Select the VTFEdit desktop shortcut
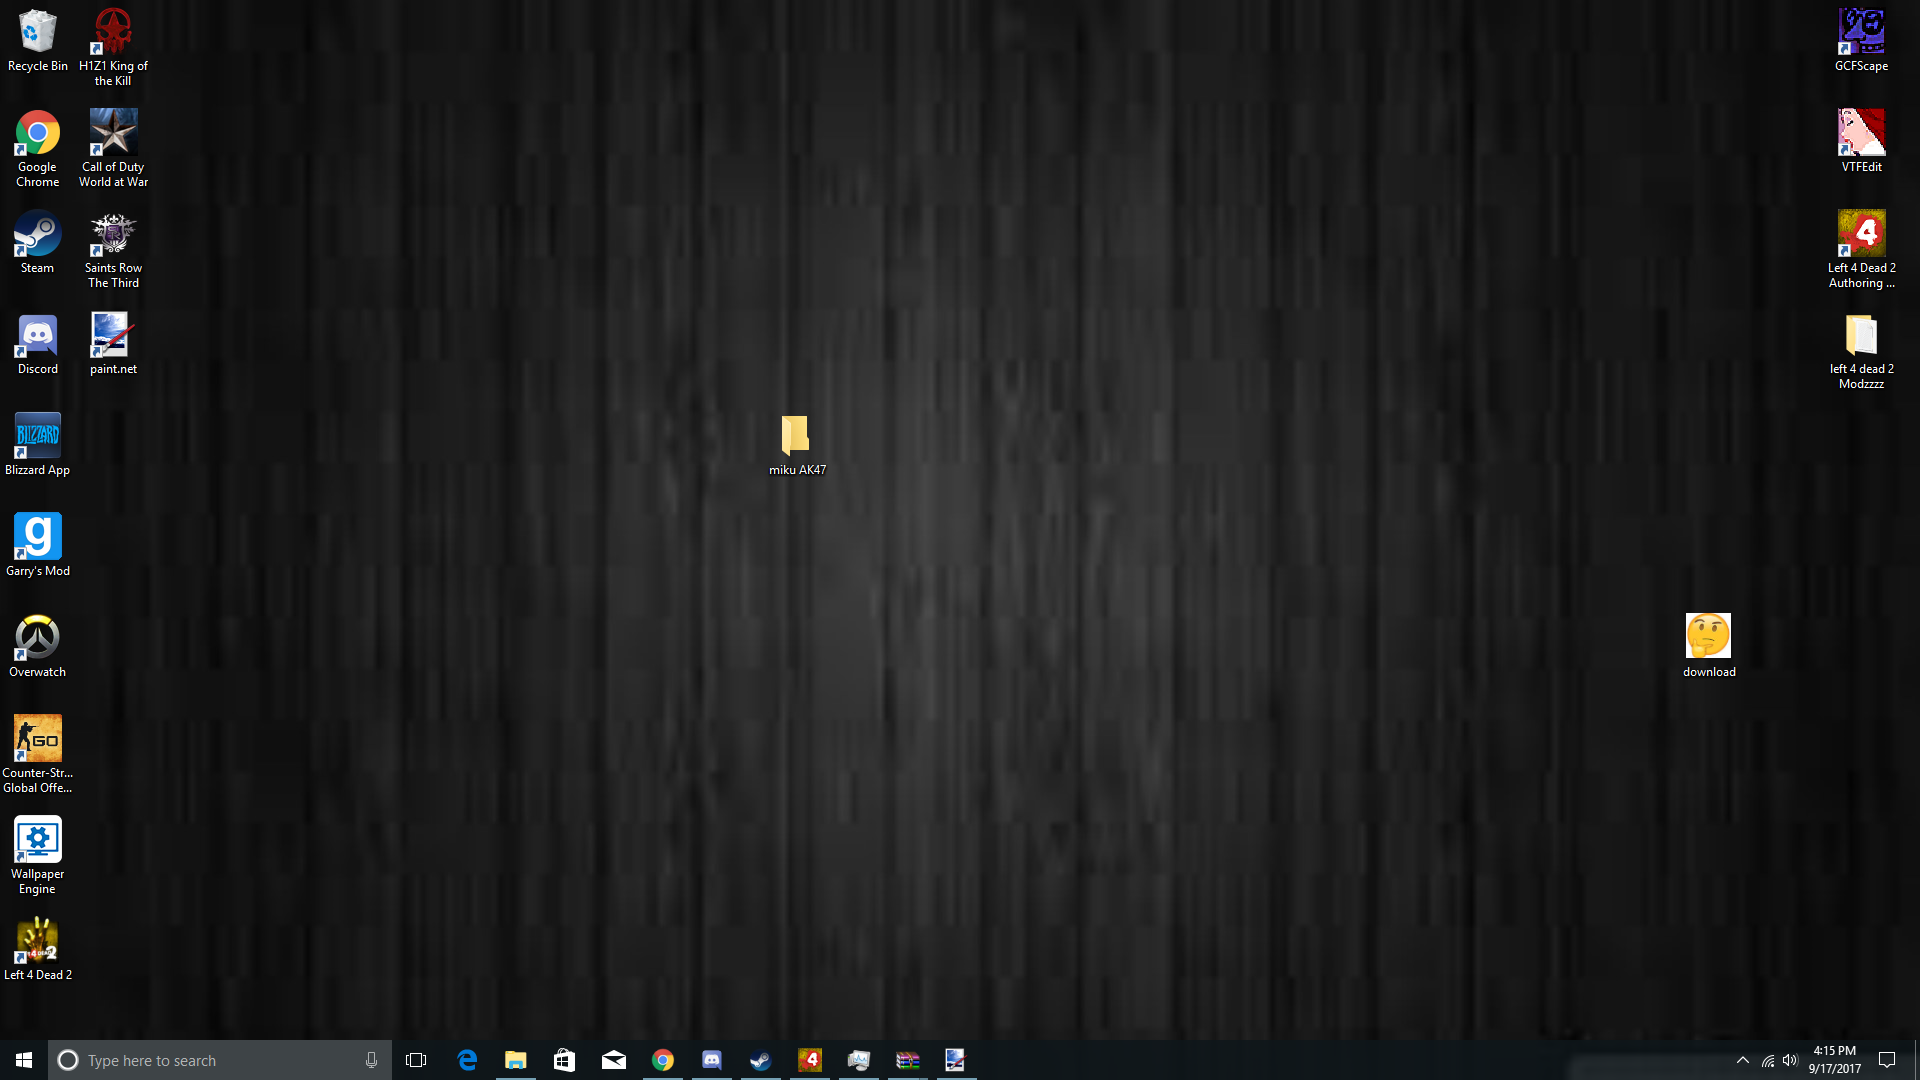 click(x=1861, y=134)
